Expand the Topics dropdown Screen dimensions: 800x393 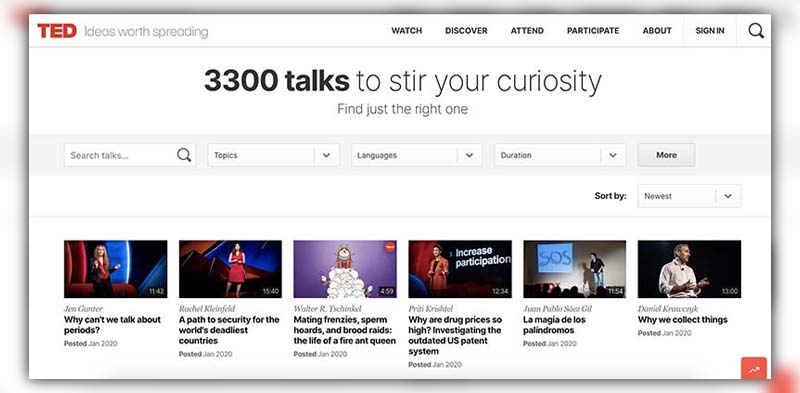(273, 155)
